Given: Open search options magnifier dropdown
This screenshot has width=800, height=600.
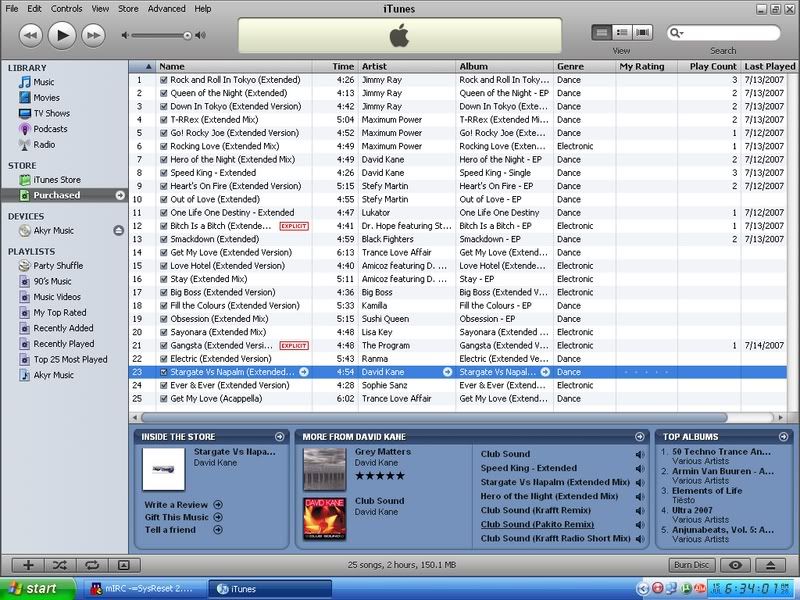Looking at the screenshot, I should (677, 33).
